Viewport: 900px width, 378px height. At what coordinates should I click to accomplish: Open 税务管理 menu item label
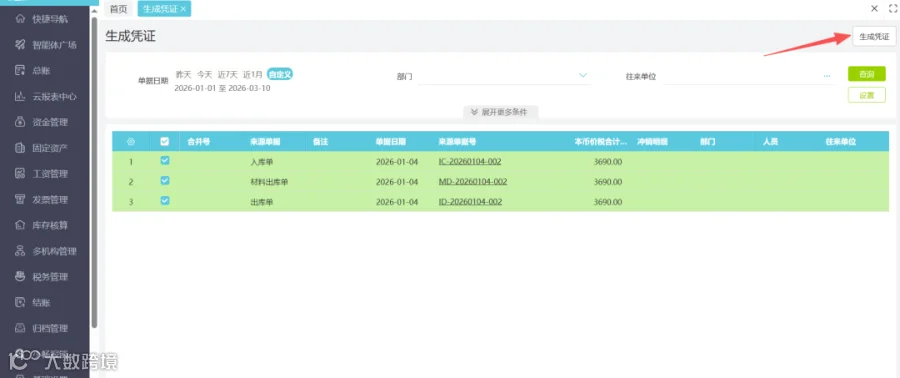point(50,277)
